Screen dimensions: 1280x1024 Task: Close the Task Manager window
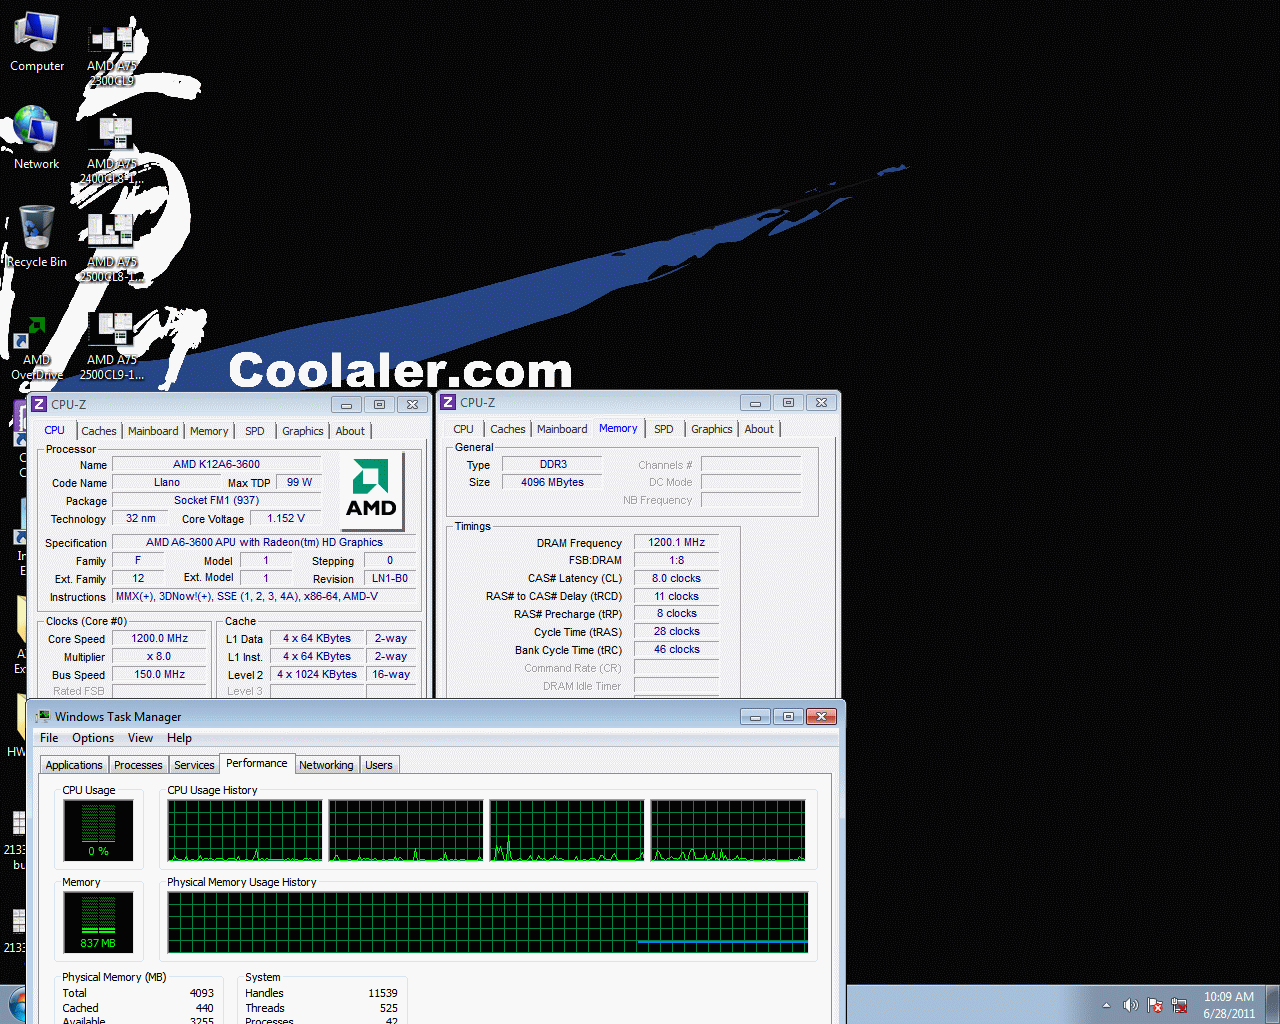pyautogui.click(x=821, y=717)
